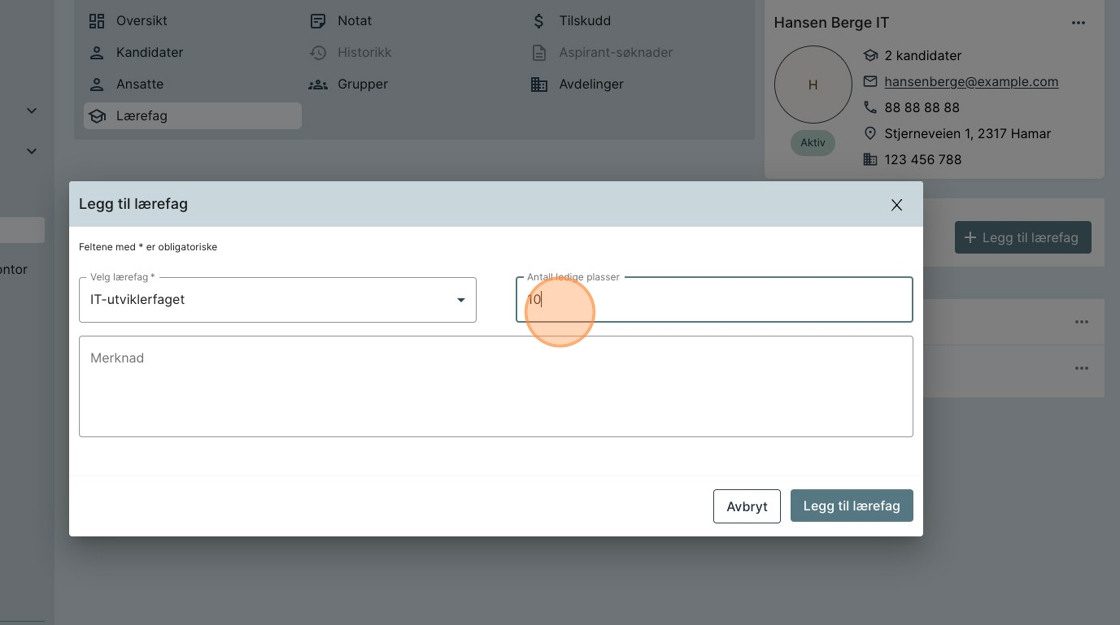
Task: Click the Aktiv status badge
Action: [813, 143]
